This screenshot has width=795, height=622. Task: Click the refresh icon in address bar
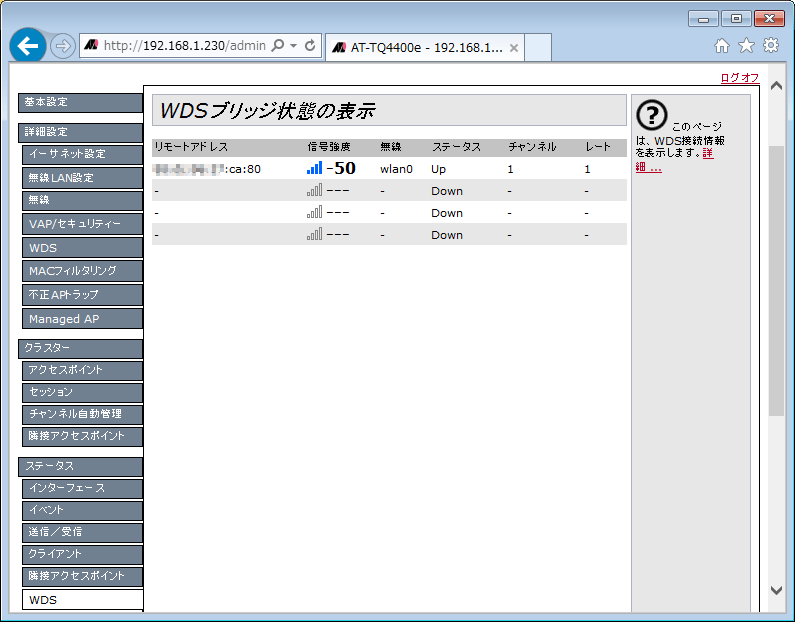(310, 46)
